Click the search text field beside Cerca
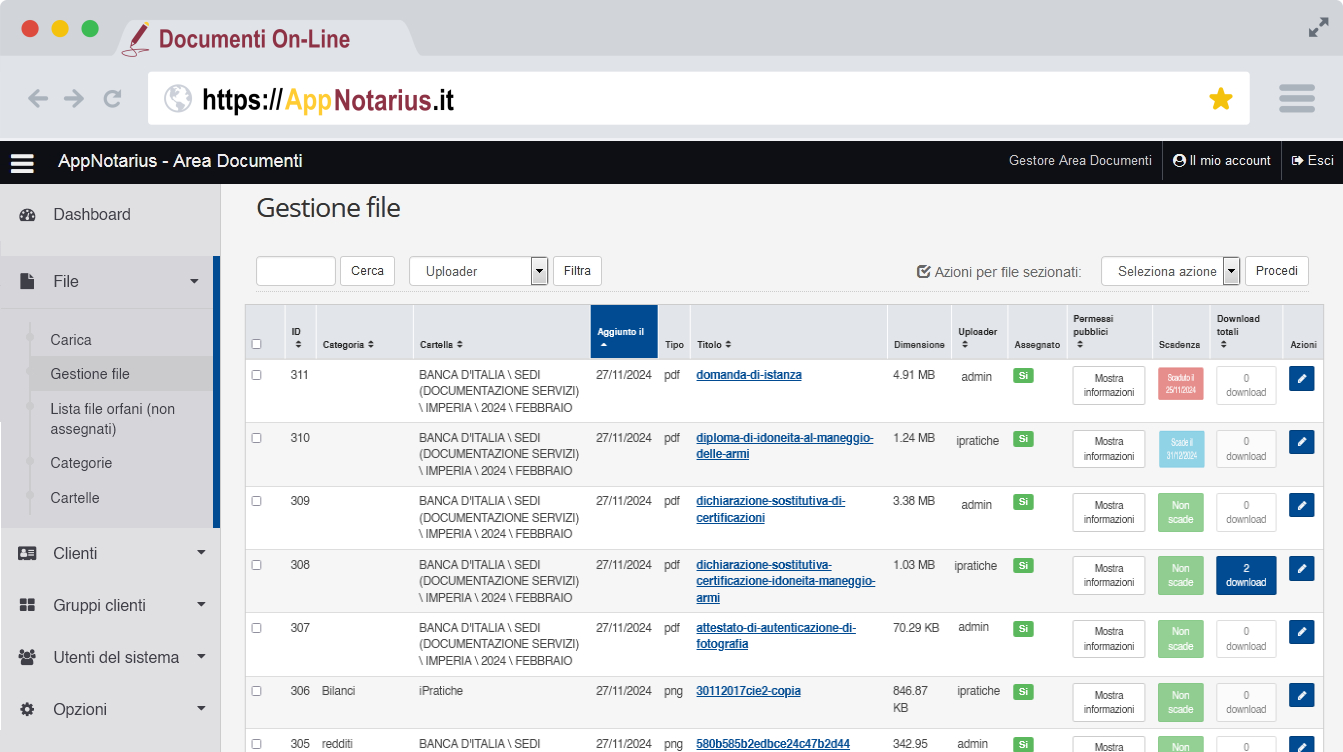This screenshot has width=1343, height=752. [296, 271]
